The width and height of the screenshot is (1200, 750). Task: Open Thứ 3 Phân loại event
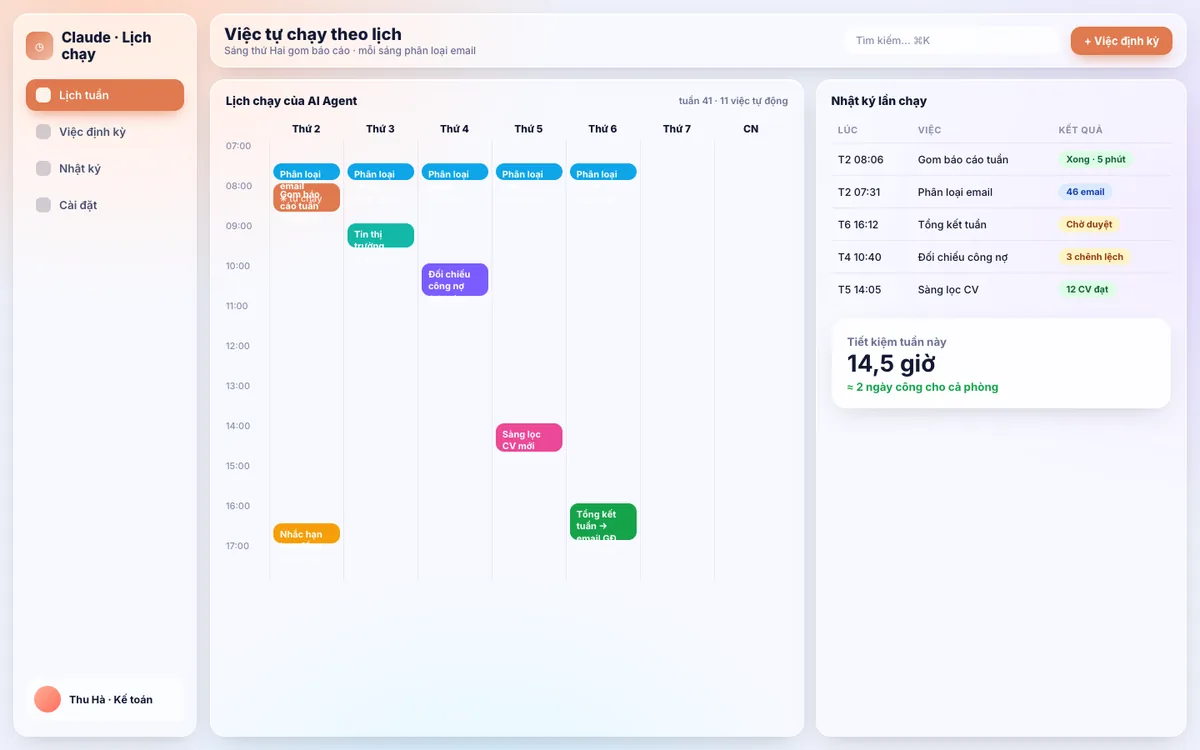[x=380, y=172]
